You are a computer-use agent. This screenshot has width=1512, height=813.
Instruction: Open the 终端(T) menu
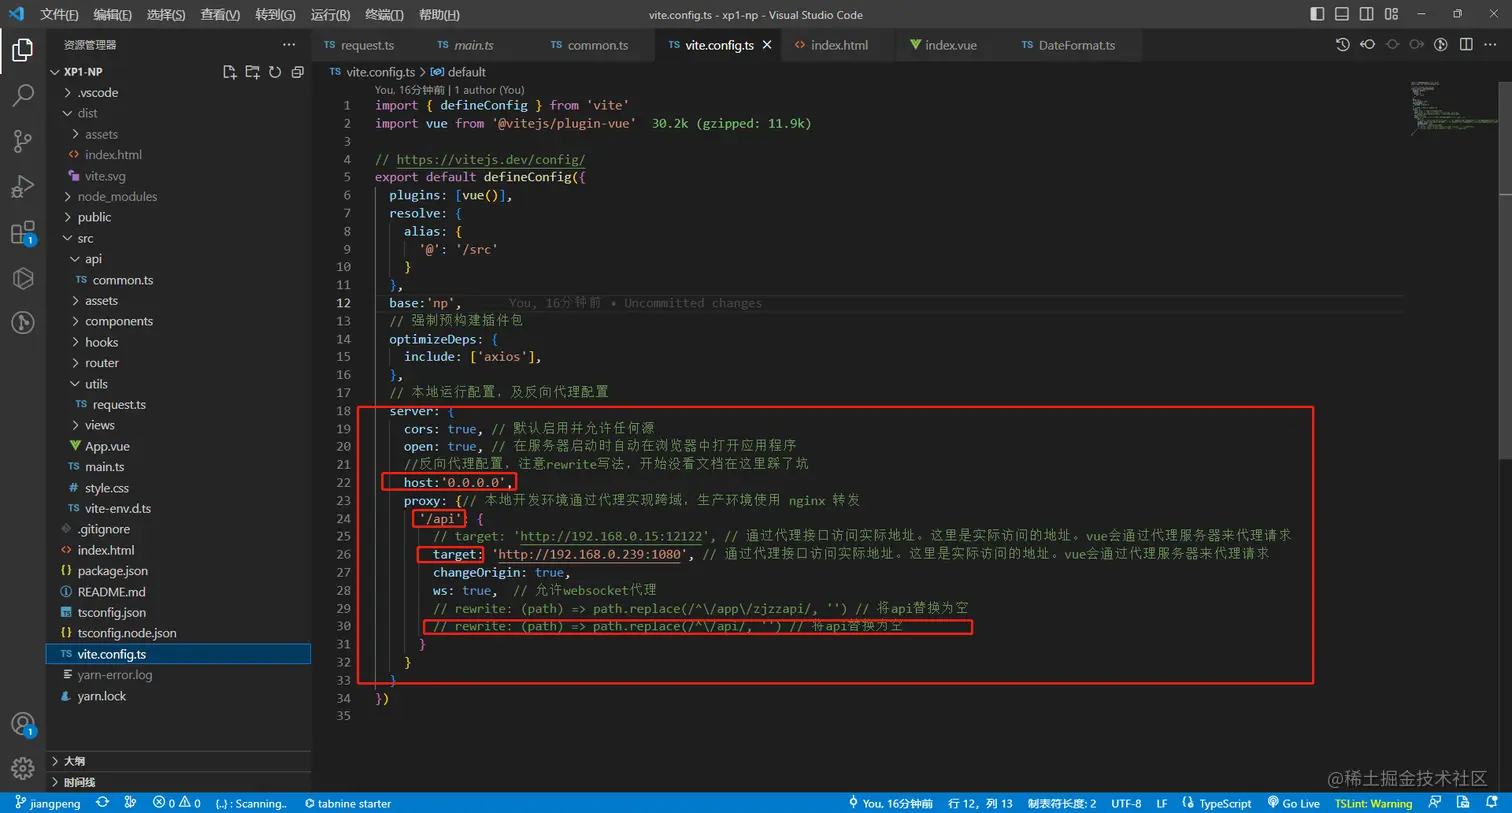384,15
